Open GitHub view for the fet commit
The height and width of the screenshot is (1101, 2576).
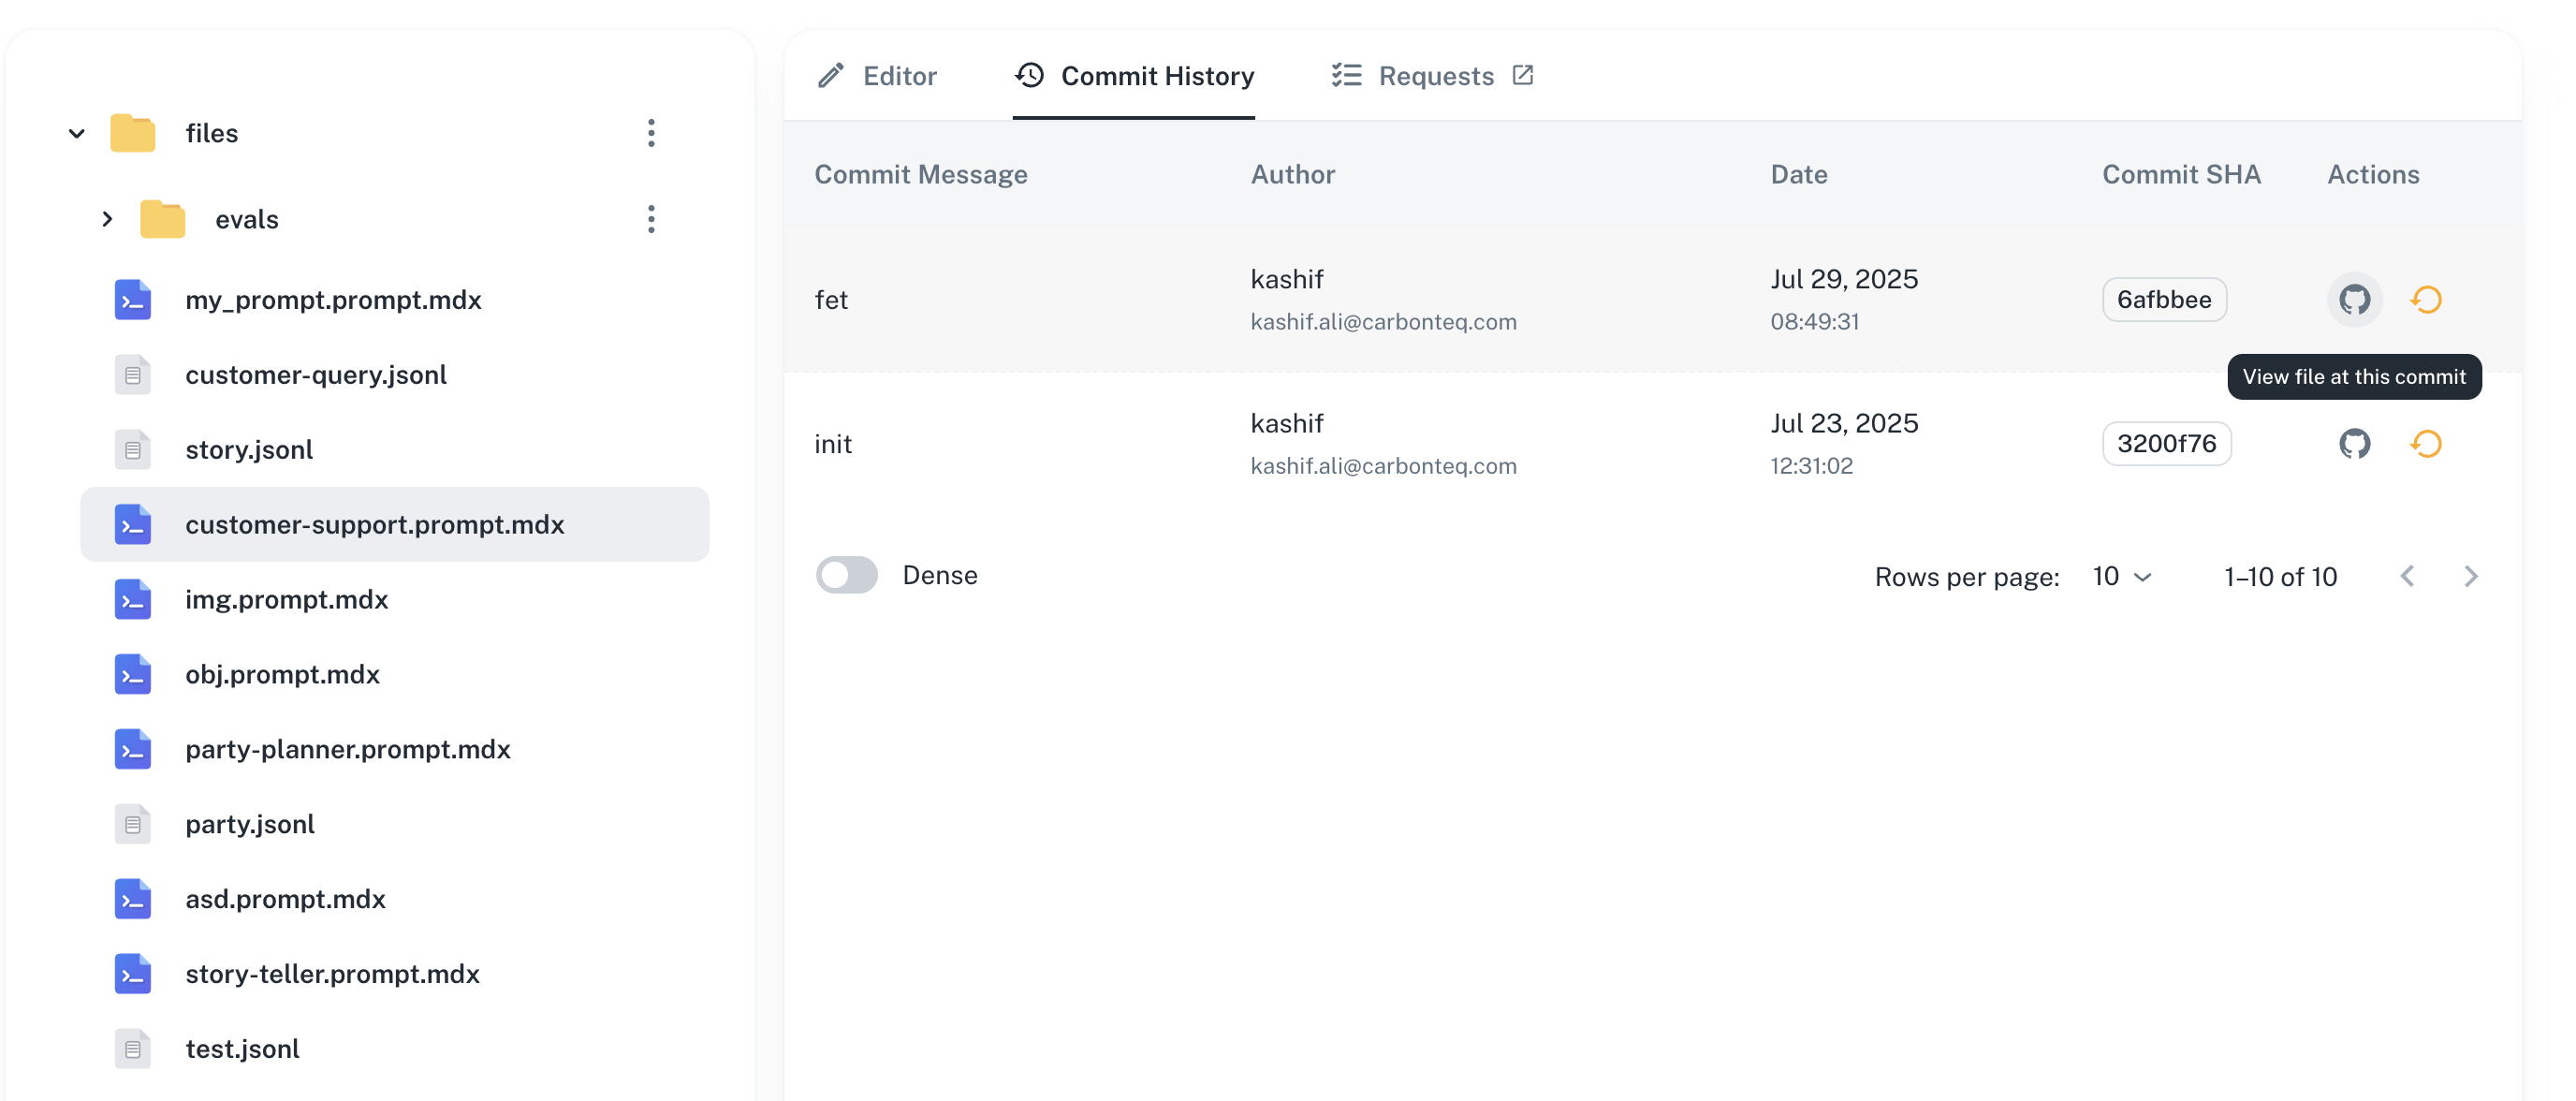(2354, 299)
